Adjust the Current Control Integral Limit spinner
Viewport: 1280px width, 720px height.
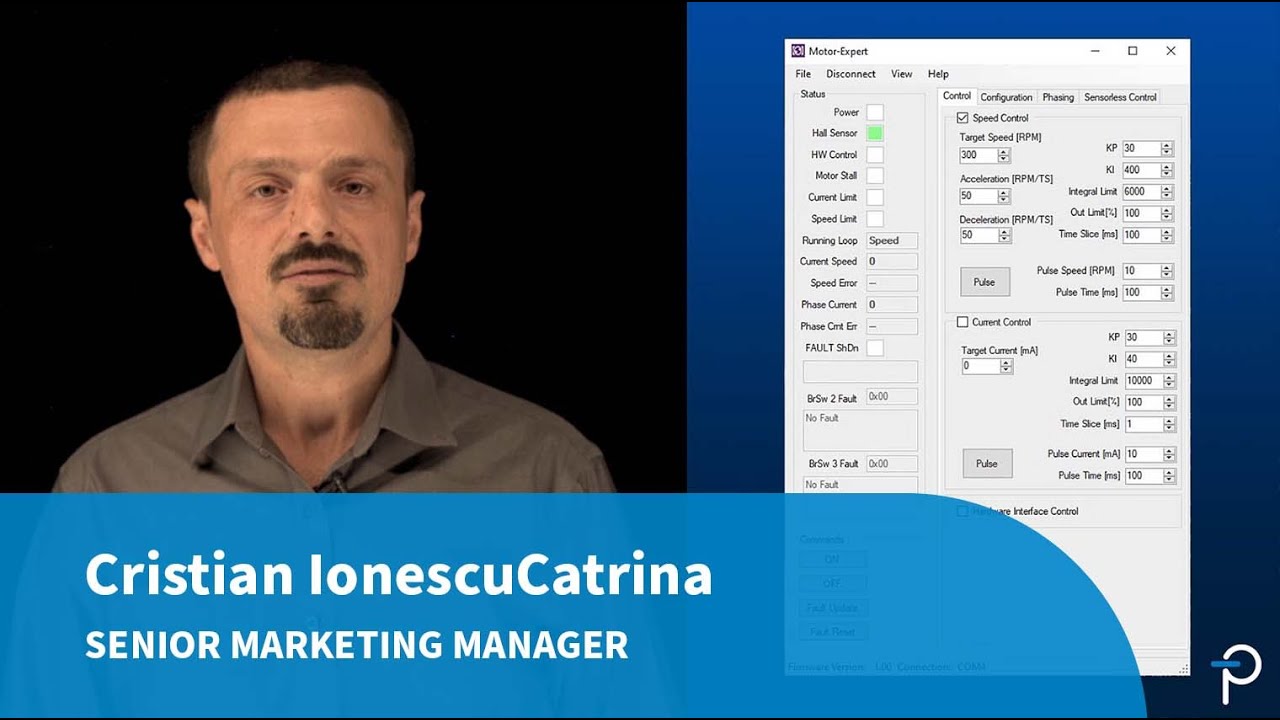[1169, 381]
